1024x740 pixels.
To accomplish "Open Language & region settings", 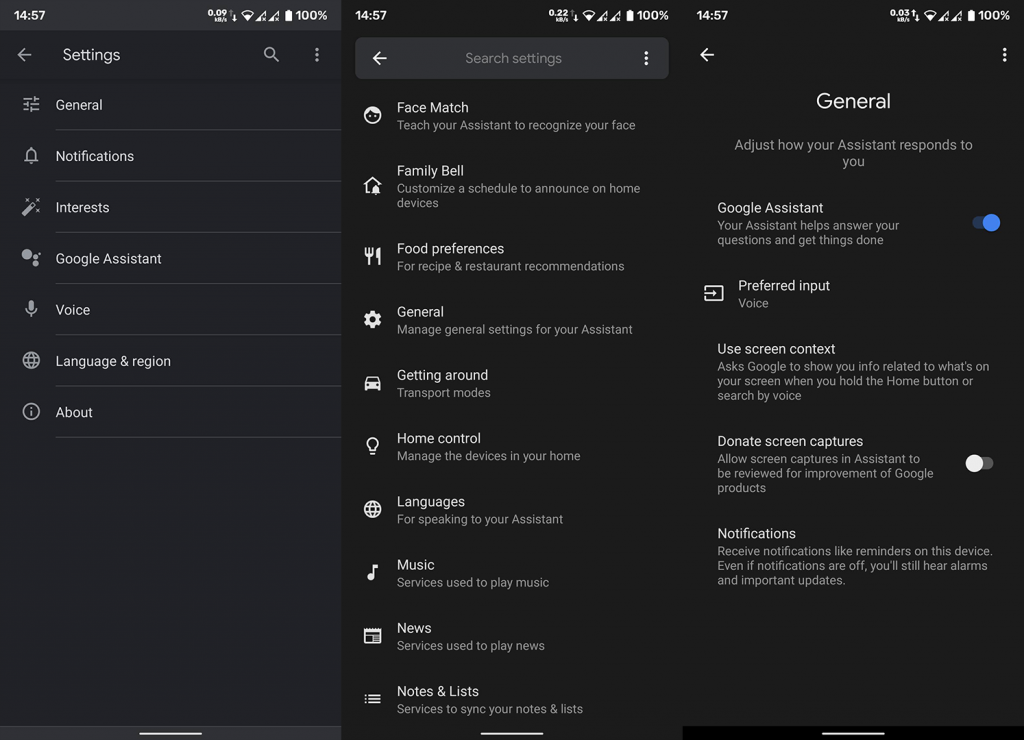I will [x=170, y=361].
